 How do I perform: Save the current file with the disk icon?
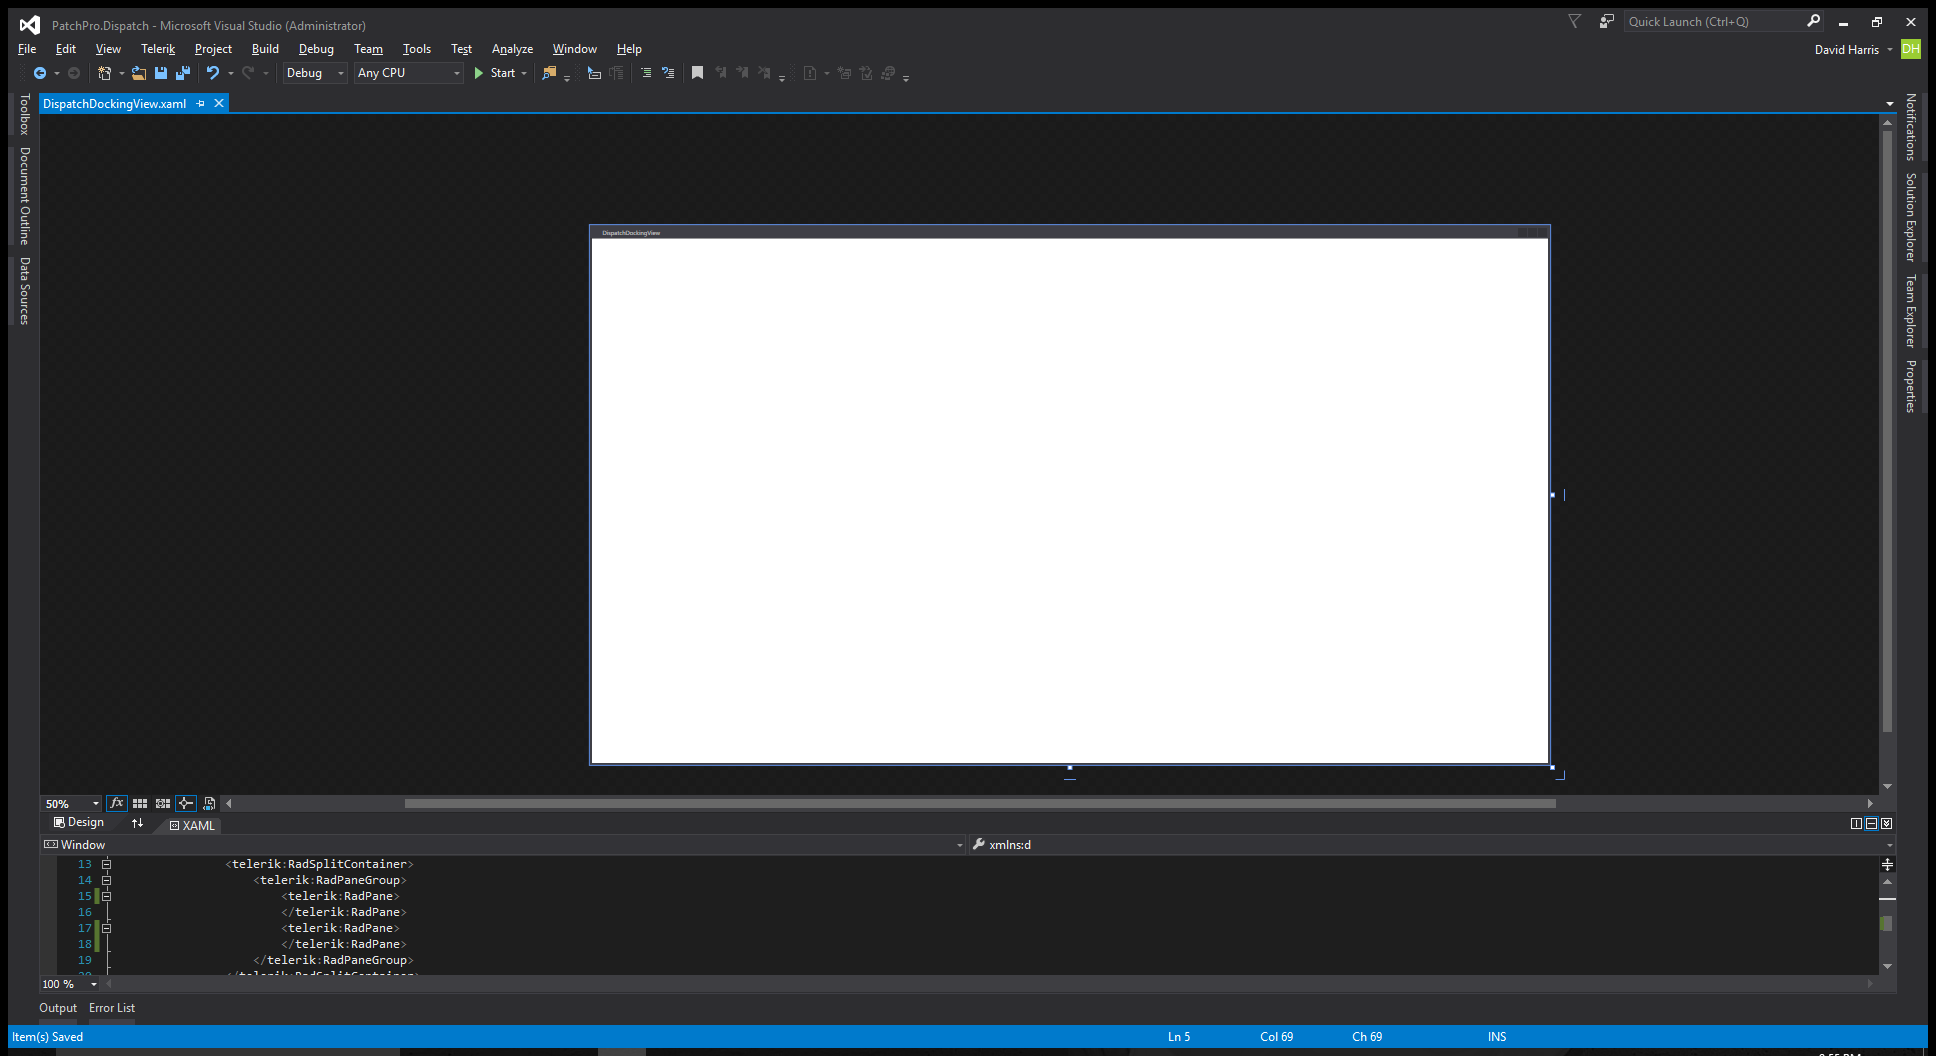tap(161, 73)
